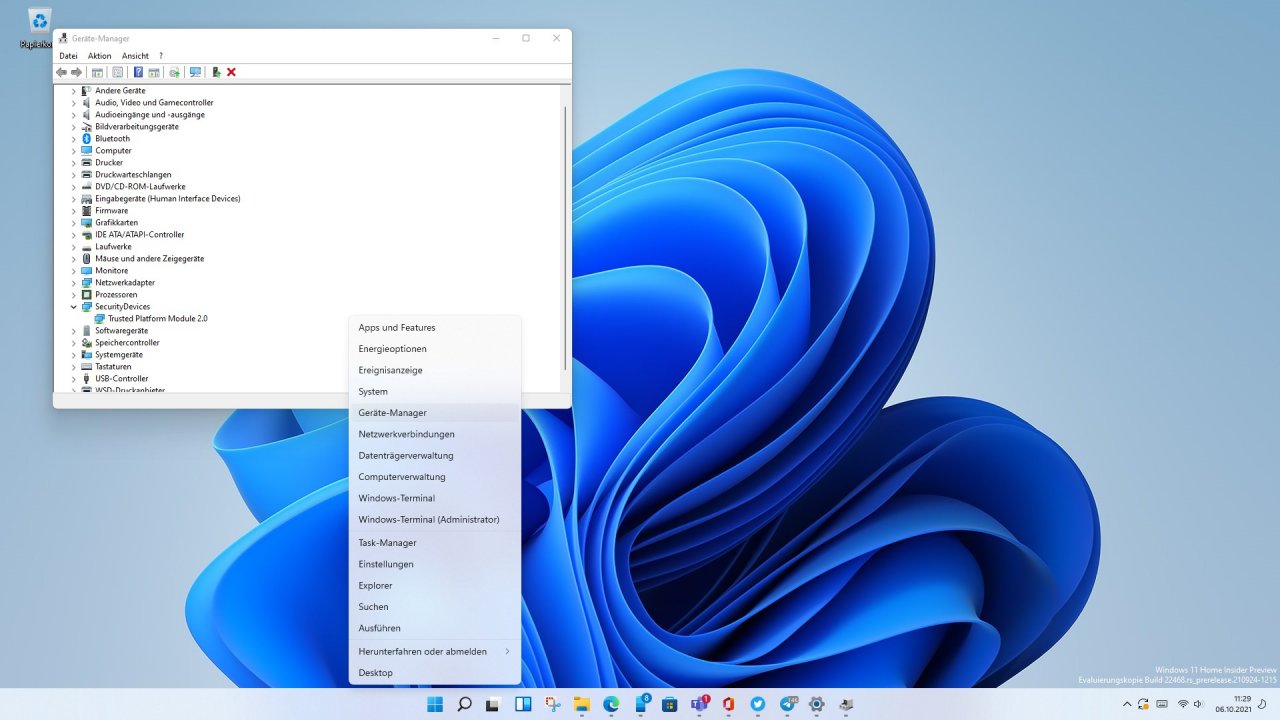Viewport: 1280px width, 720px height.
Task: Expand the USB-Controller node
Action: coord(74,379)
